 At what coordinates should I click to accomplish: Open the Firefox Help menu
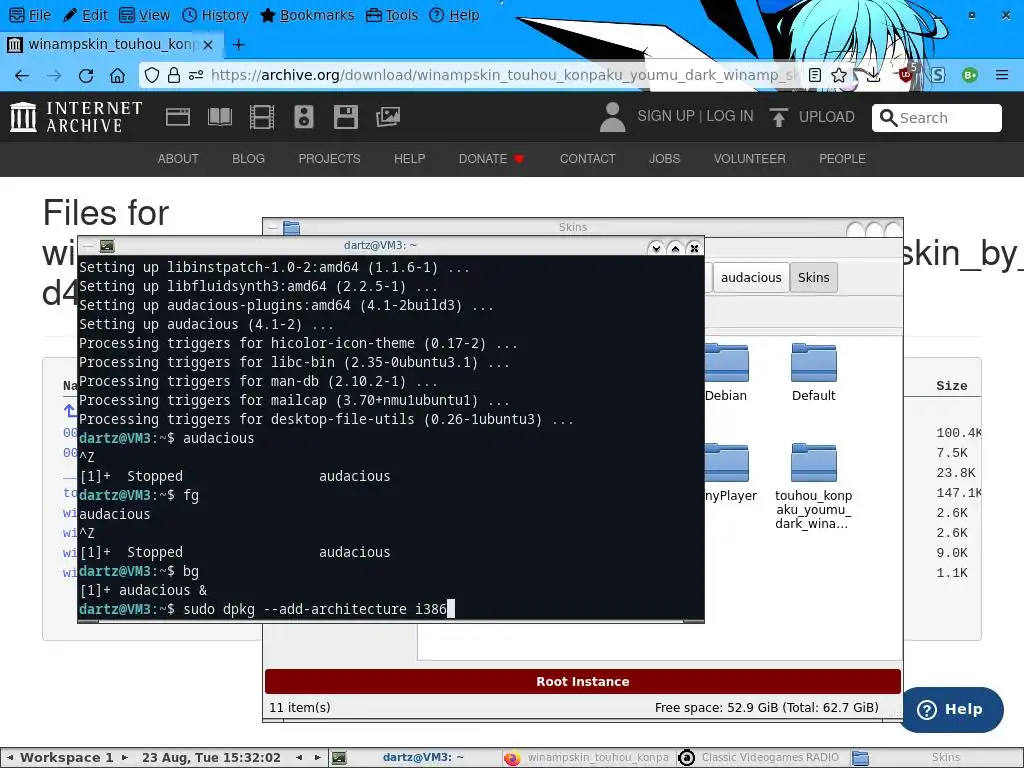pos(454,15)
